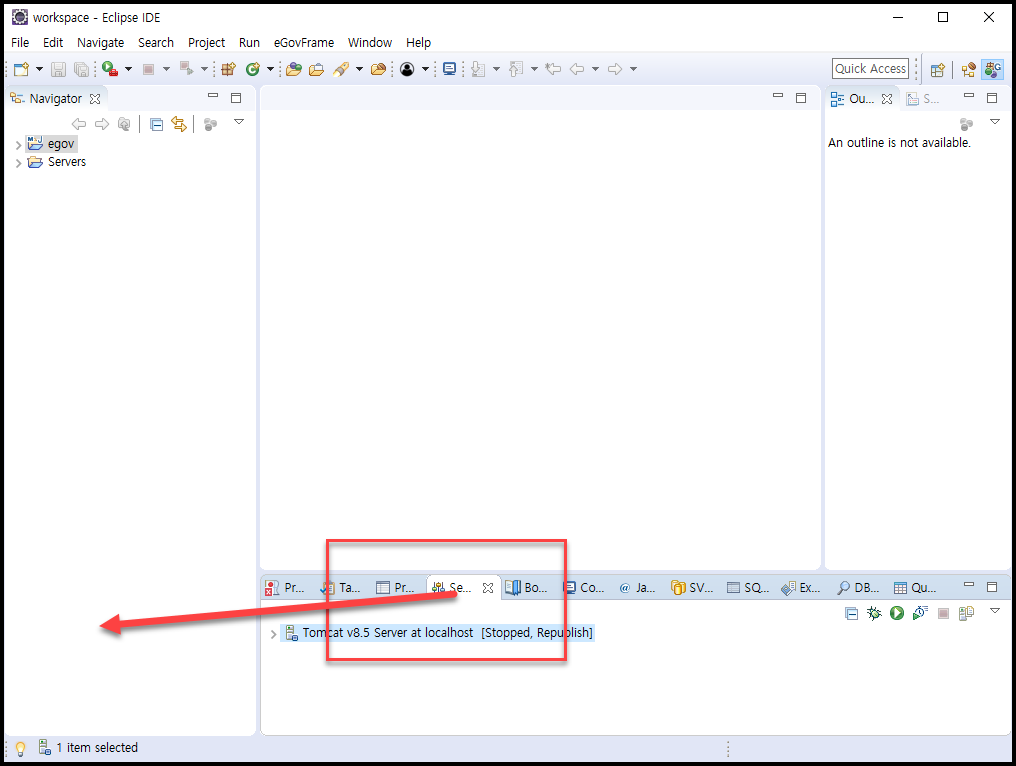This screenshot has height=766, width=1016.
Task: Click the Open Type folder icon
Action: (x=294, y=69)
